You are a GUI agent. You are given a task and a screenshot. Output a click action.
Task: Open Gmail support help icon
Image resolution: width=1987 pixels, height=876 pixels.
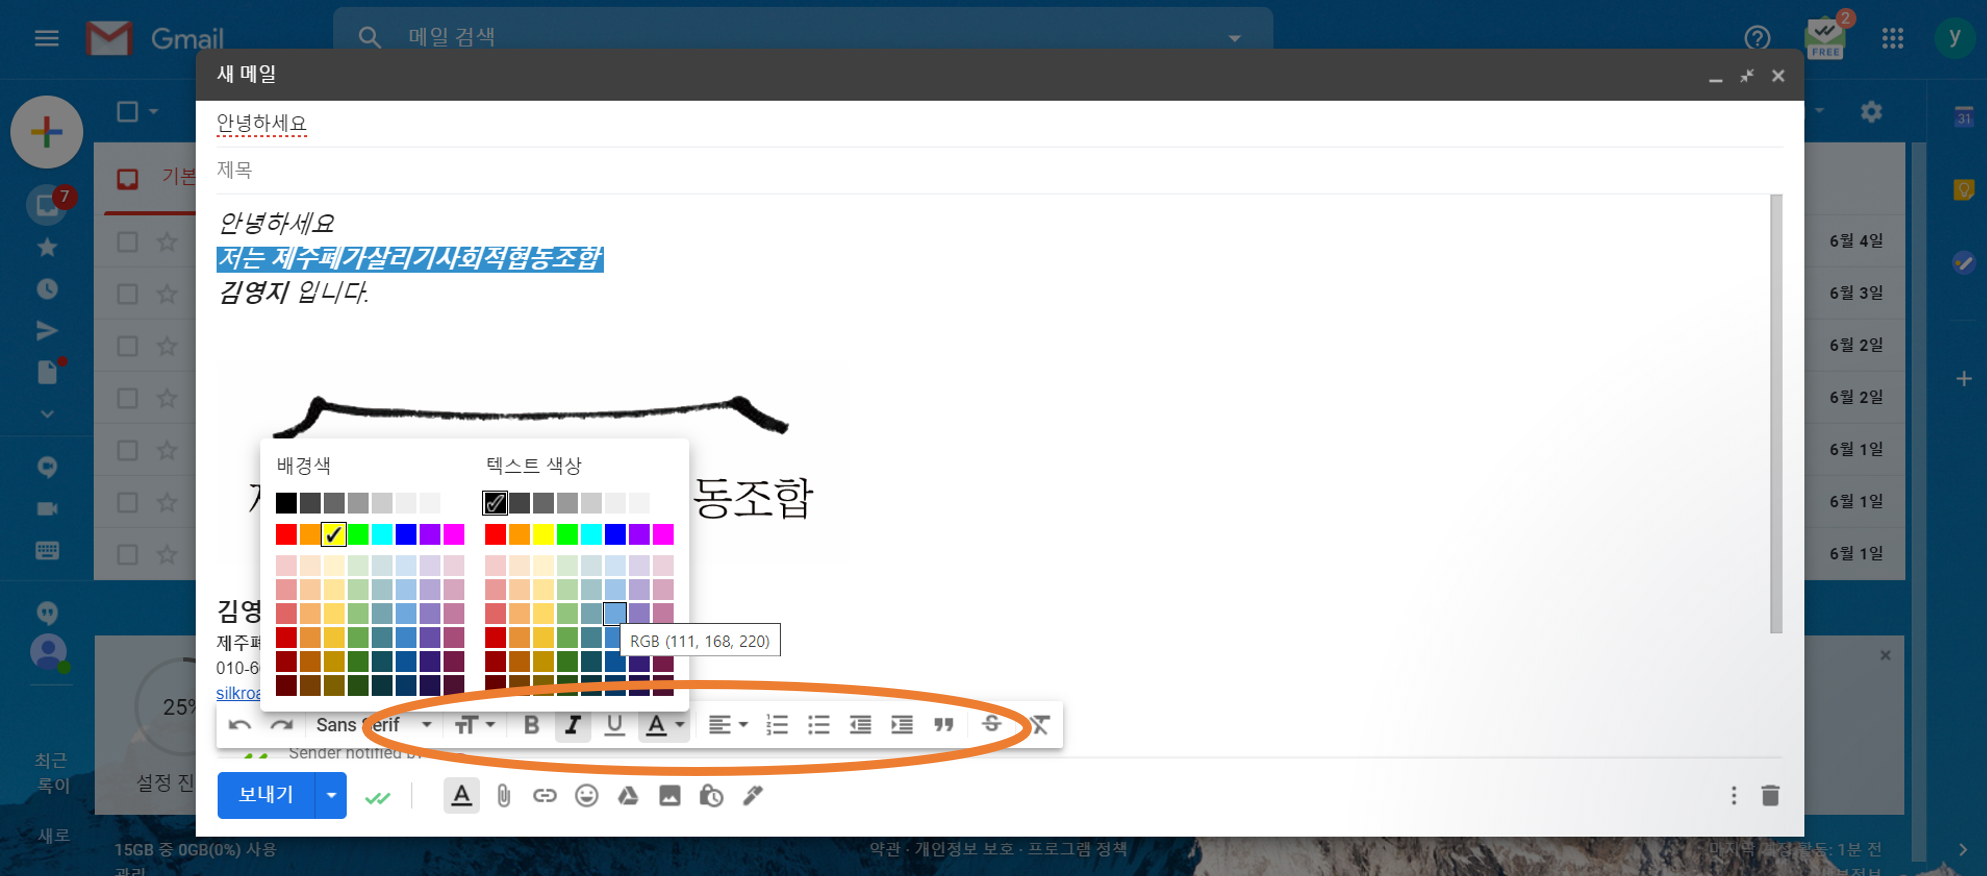1757,38
